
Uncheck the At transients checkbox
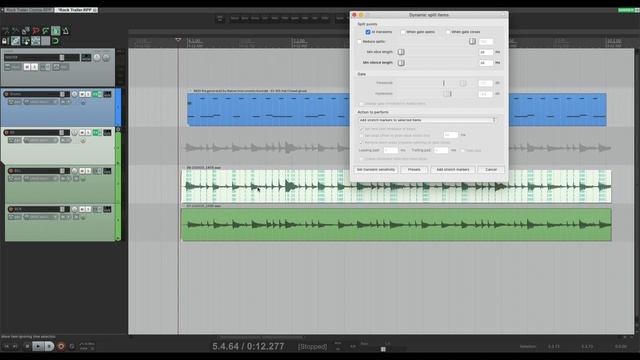point(368,32)
